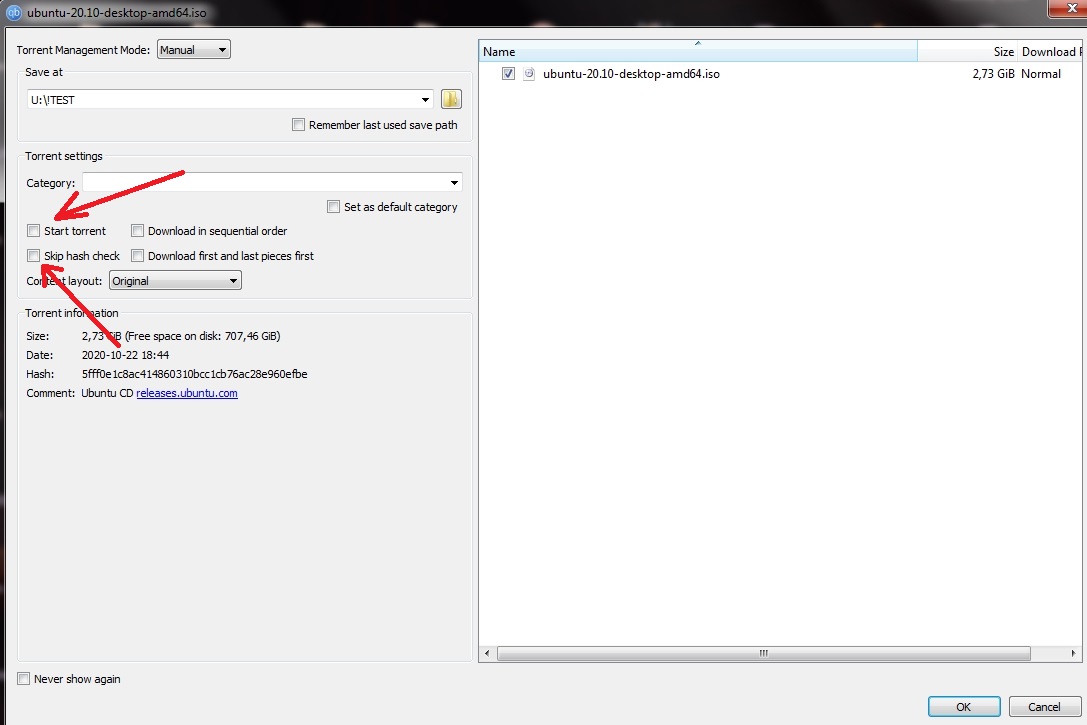Click the hash value 5fff0e1c8ac4...

pos(194,374)
